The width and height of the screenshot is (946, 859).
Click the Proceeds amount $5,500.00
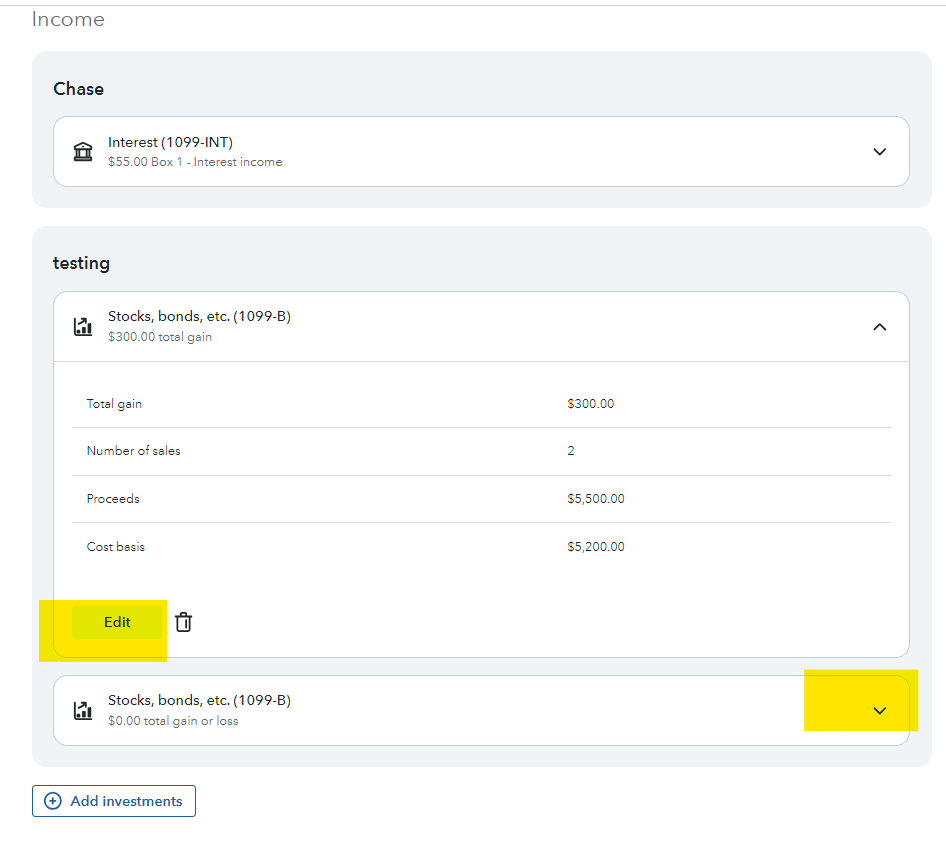(595, 499)
